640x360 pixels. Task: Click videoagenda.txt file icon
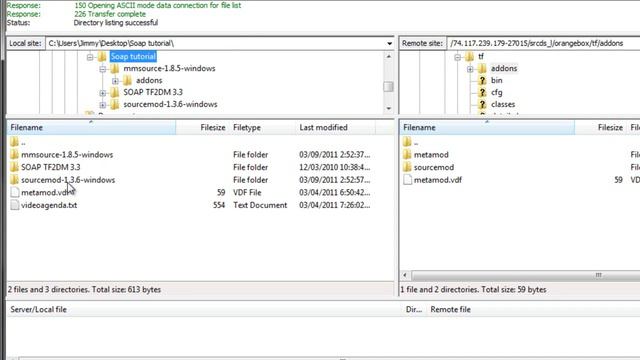[15, 205]
